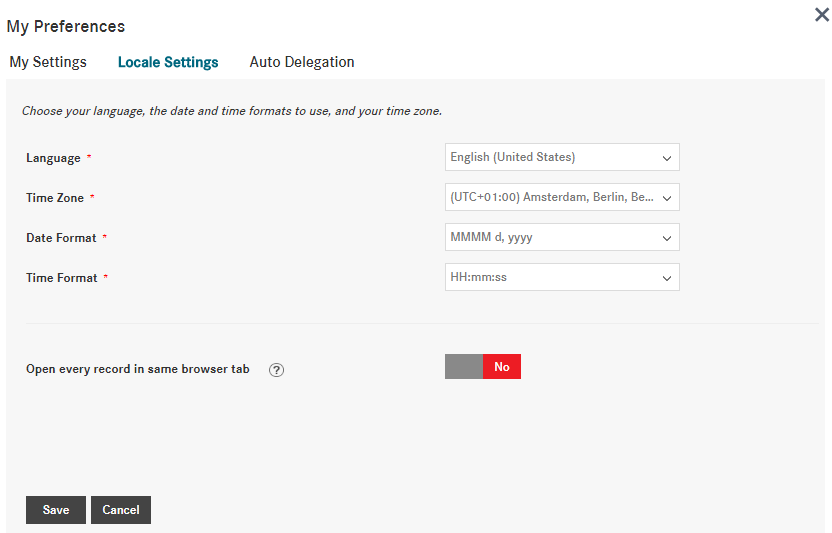Click the Date Format dropdown chevron arrow
This screenshot has width=832, height=533.
[x=667, y=238]
